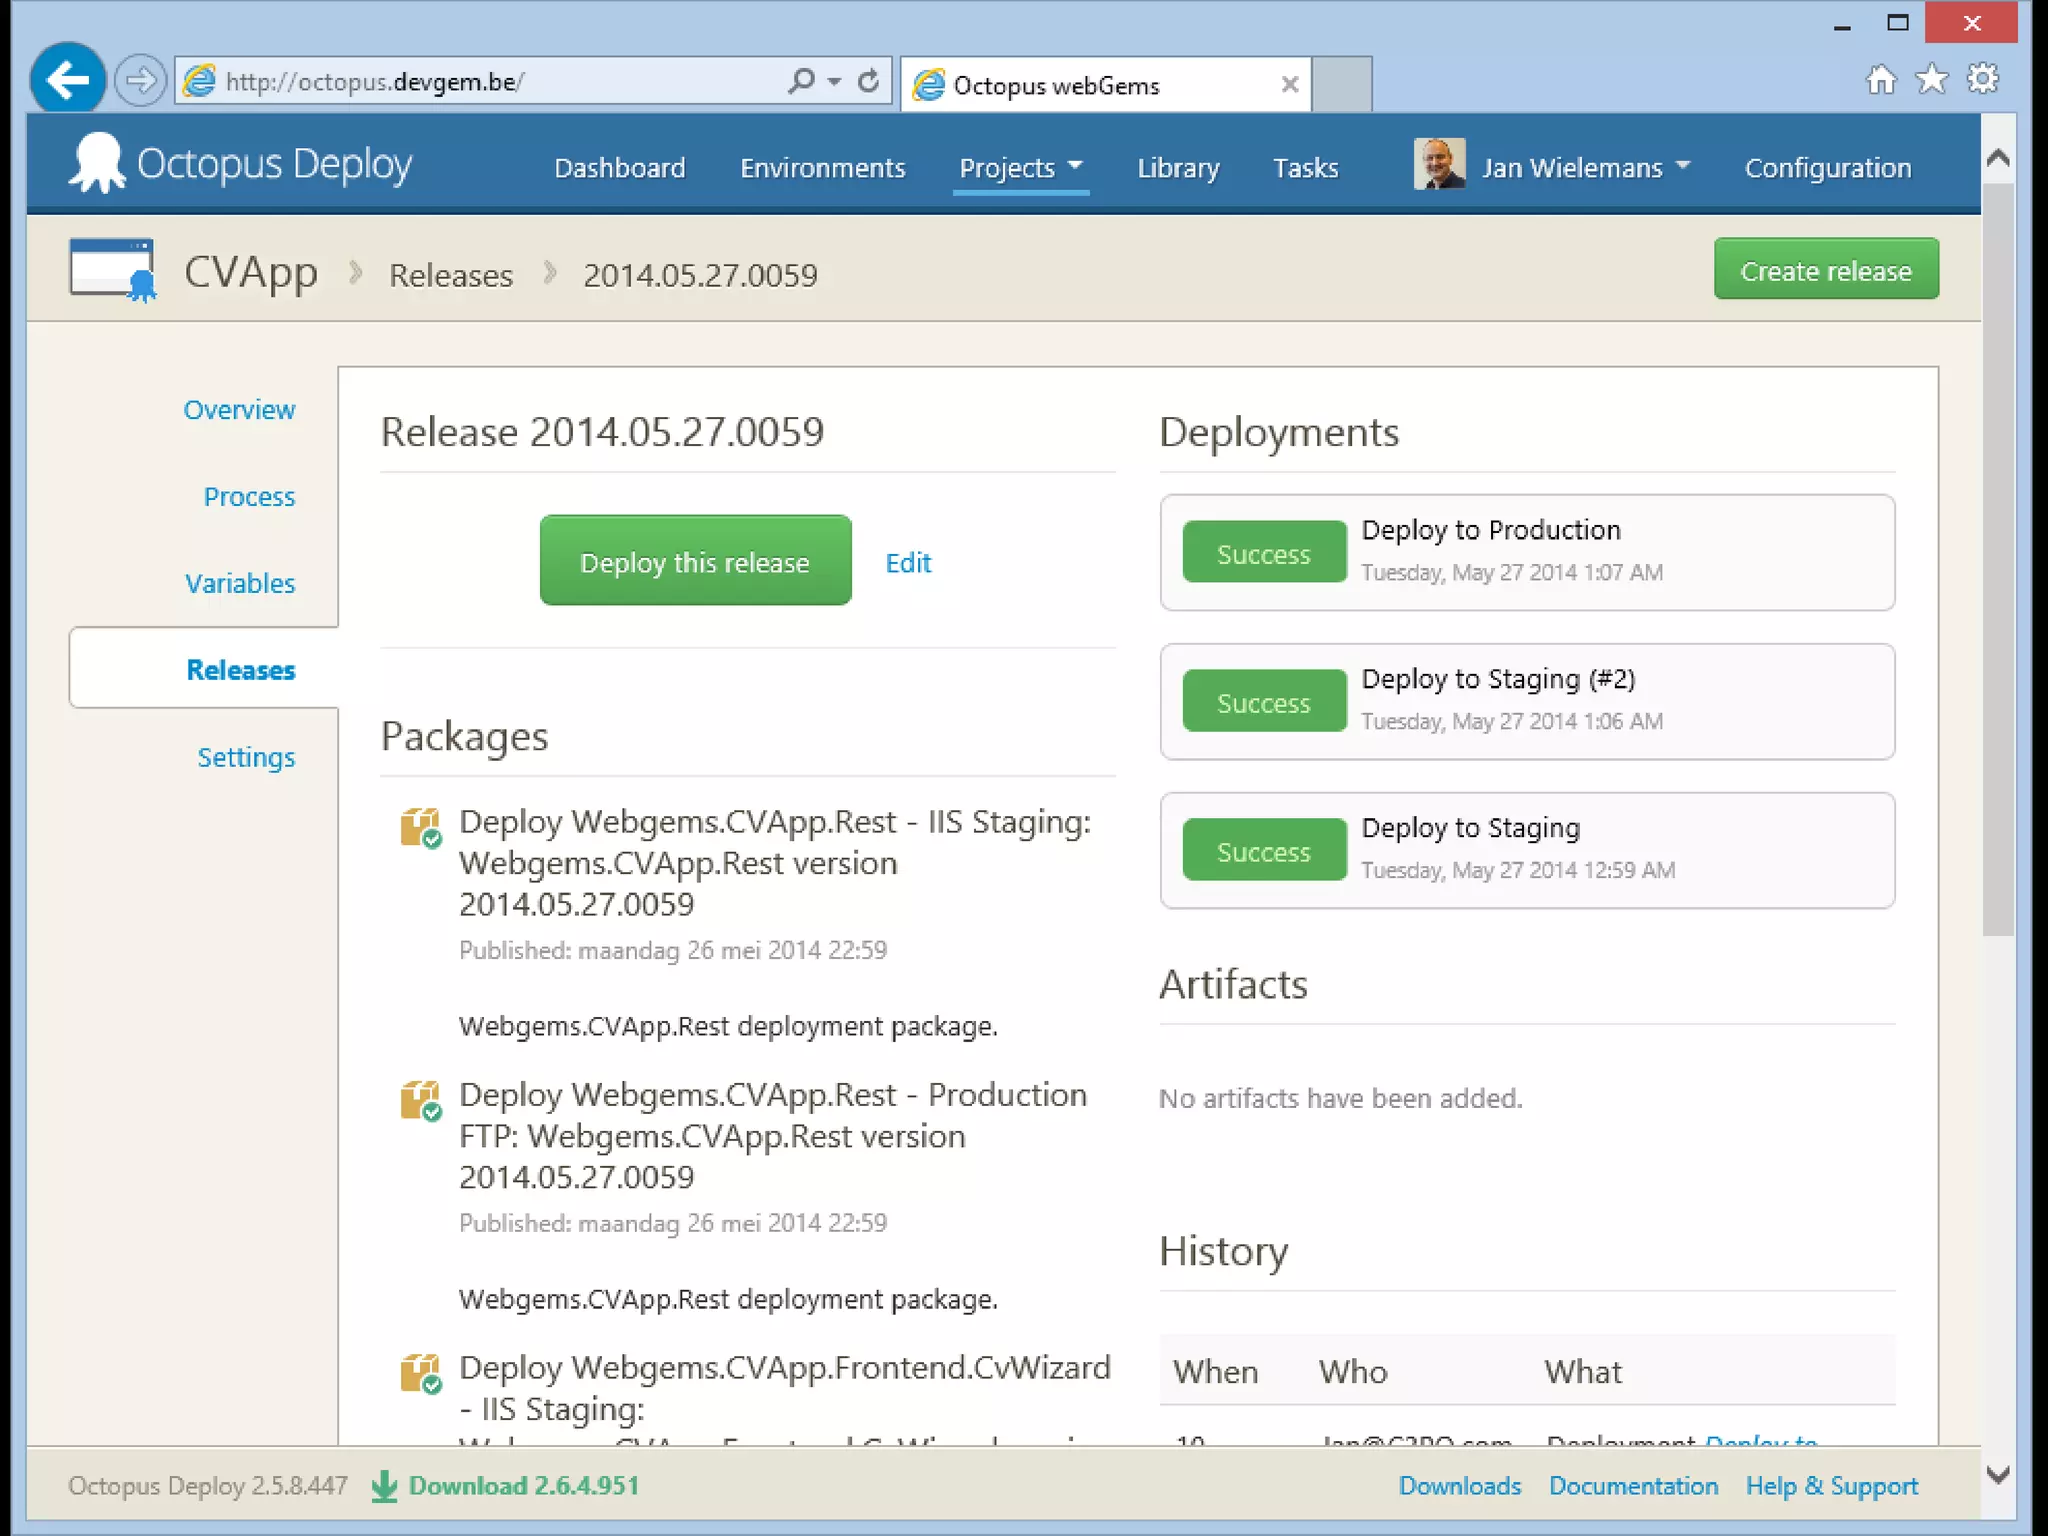
Task: Open the Documentation footer link
Action: [x=1633, y=1486]
